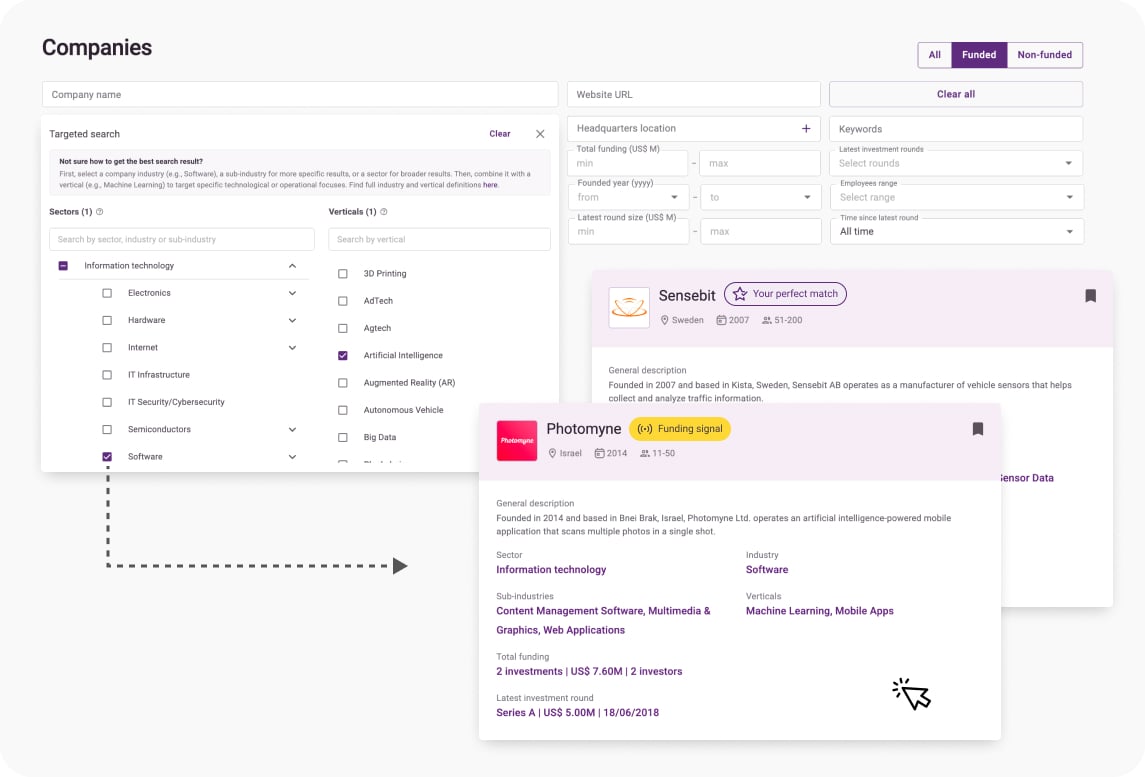
Task: Check the IT Security/Cybersecurity checkbox
Action: pyautogui.click(x=107, y=402)
